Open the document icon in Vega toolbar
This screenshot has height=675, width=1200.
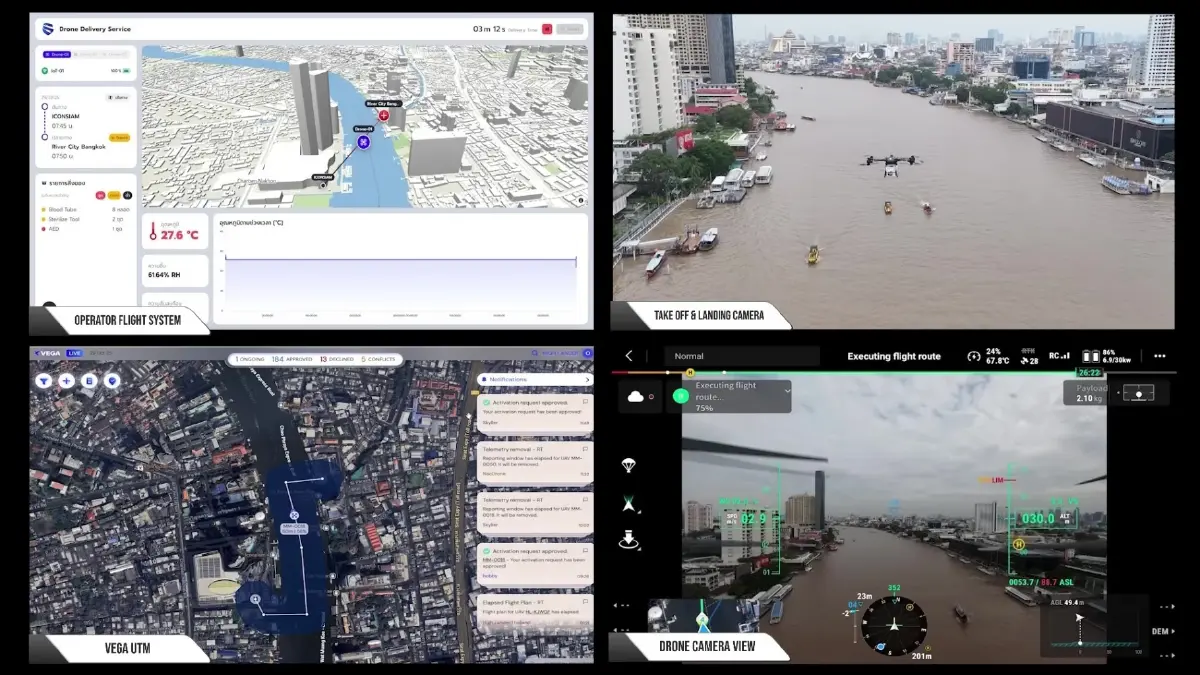[x=88, y=380]
